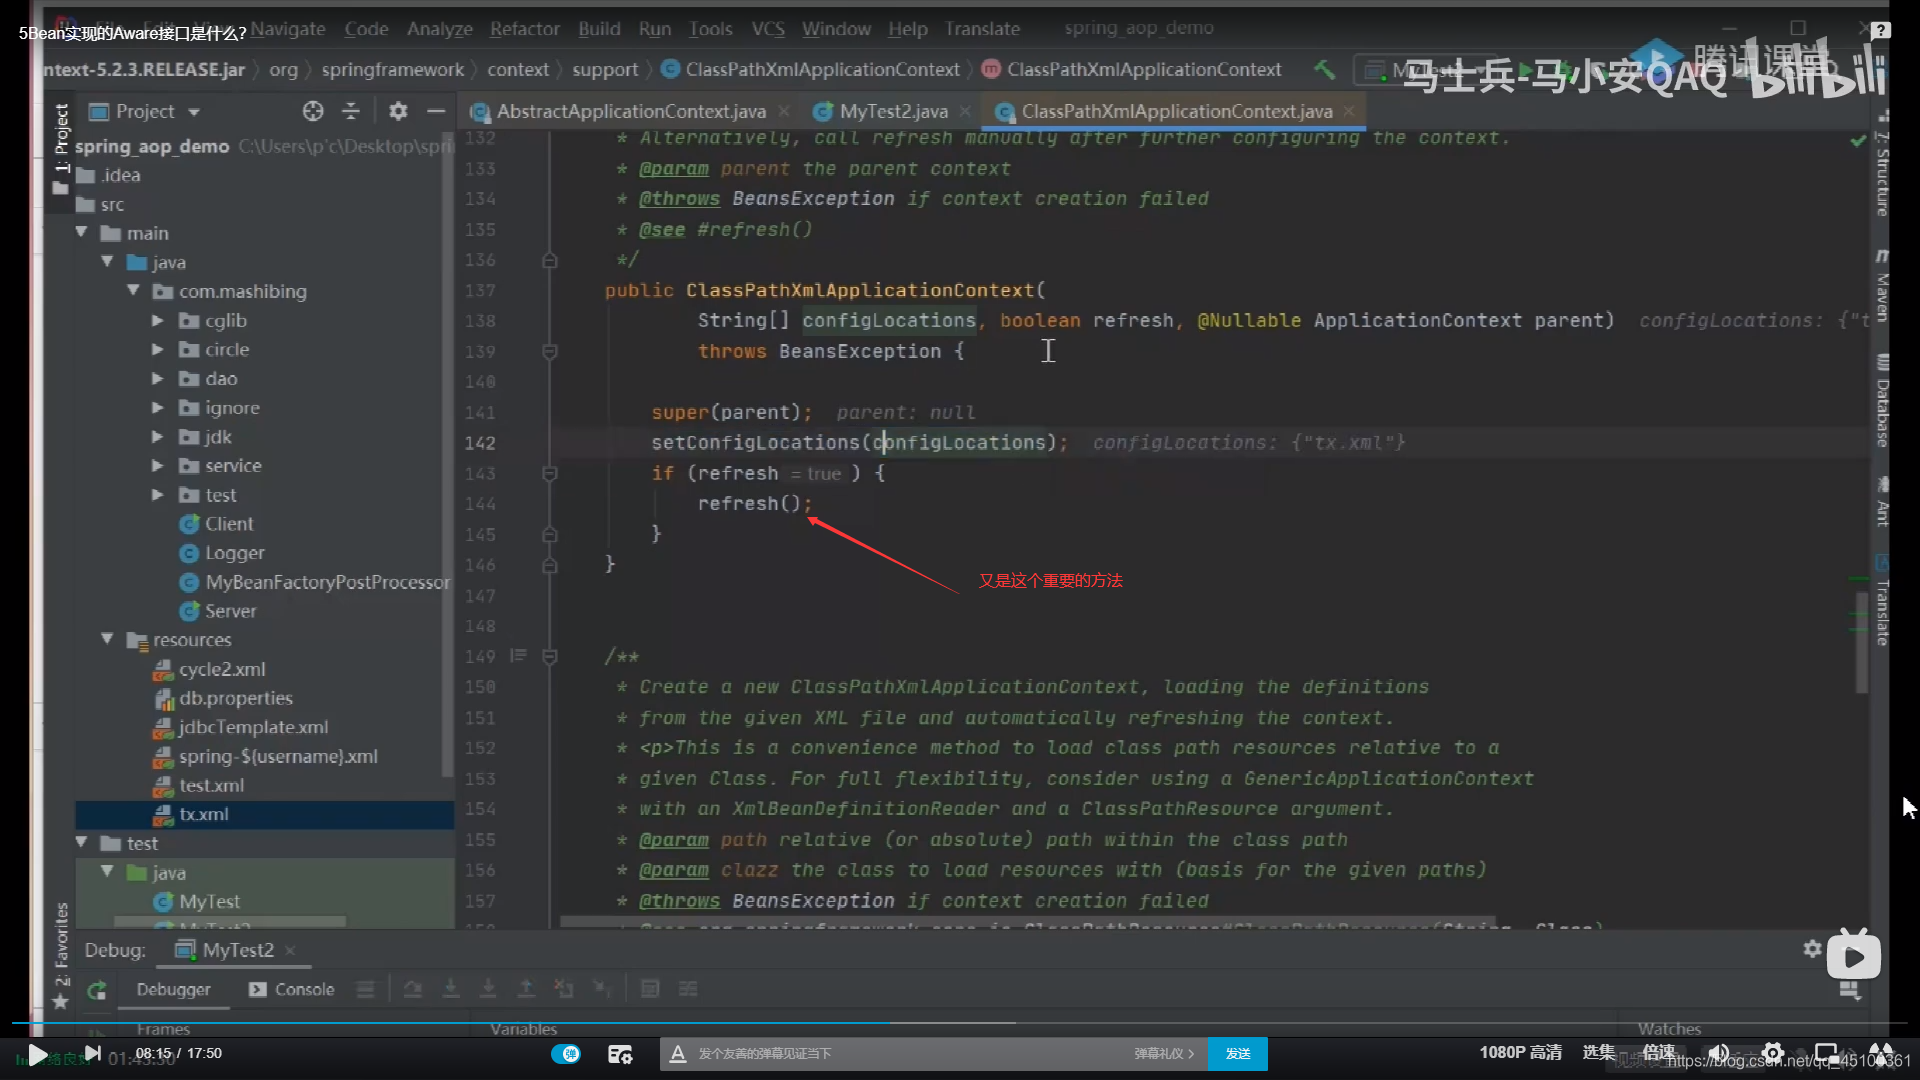This screenshot has height=1080, width=1920.
Task: Open the Database side panel
Action: click(x=1882, y=402)
